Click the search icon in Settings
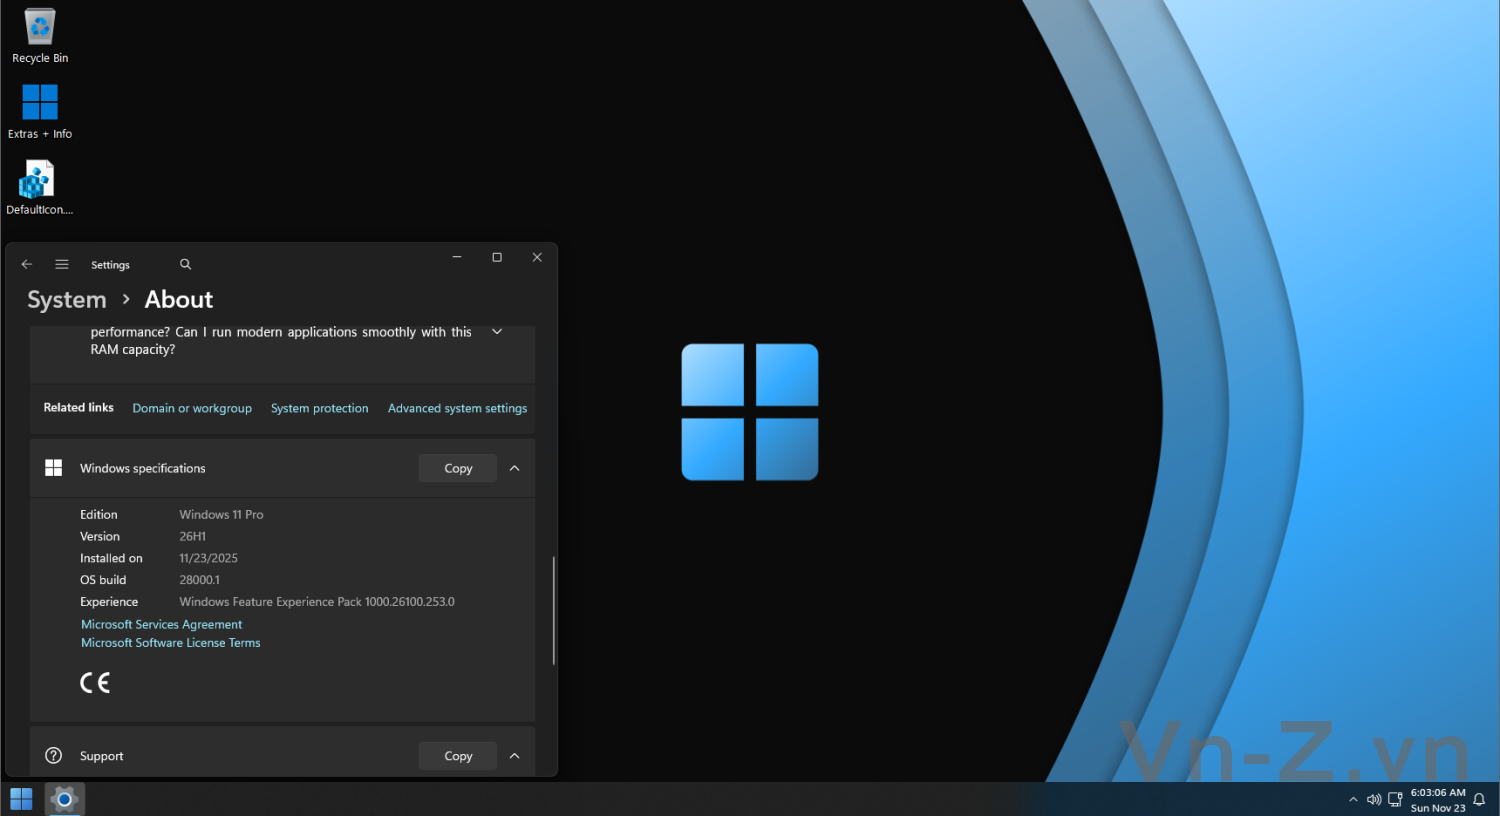This screenshot has height=816, width=1500. click(185, 264)
